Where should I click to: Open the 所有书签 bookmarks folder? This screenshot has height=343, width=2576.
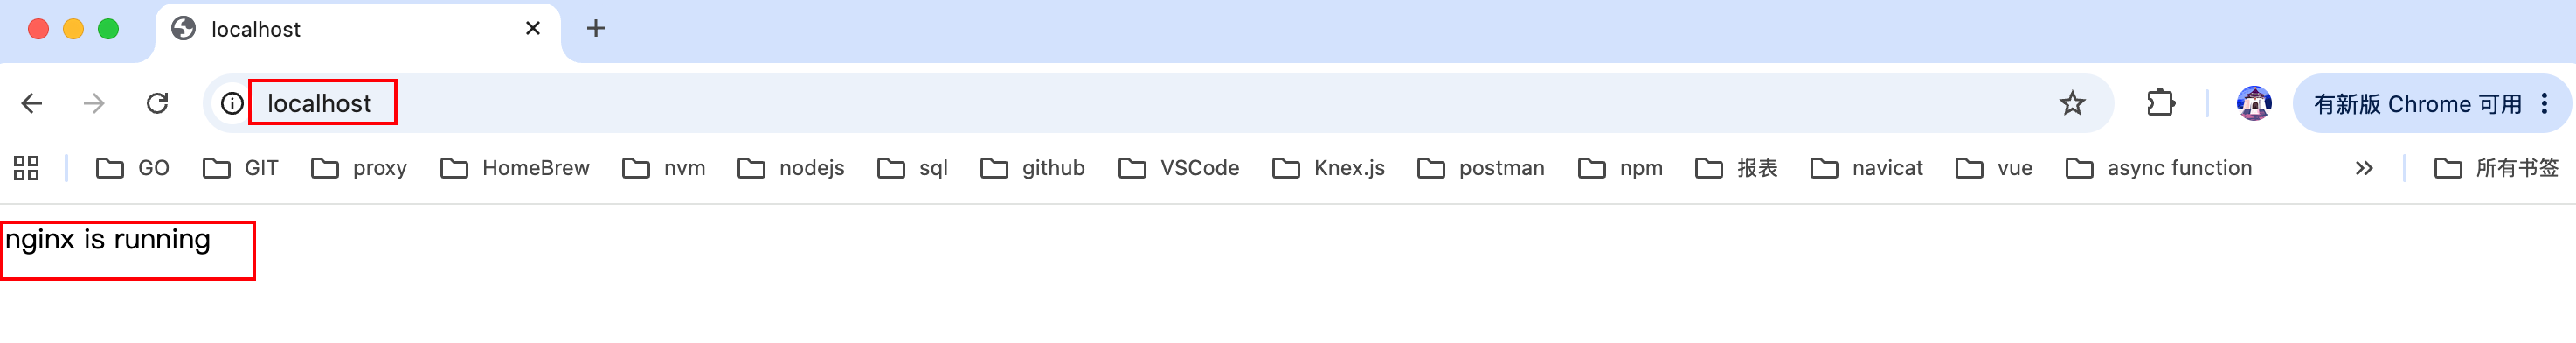2496,168
